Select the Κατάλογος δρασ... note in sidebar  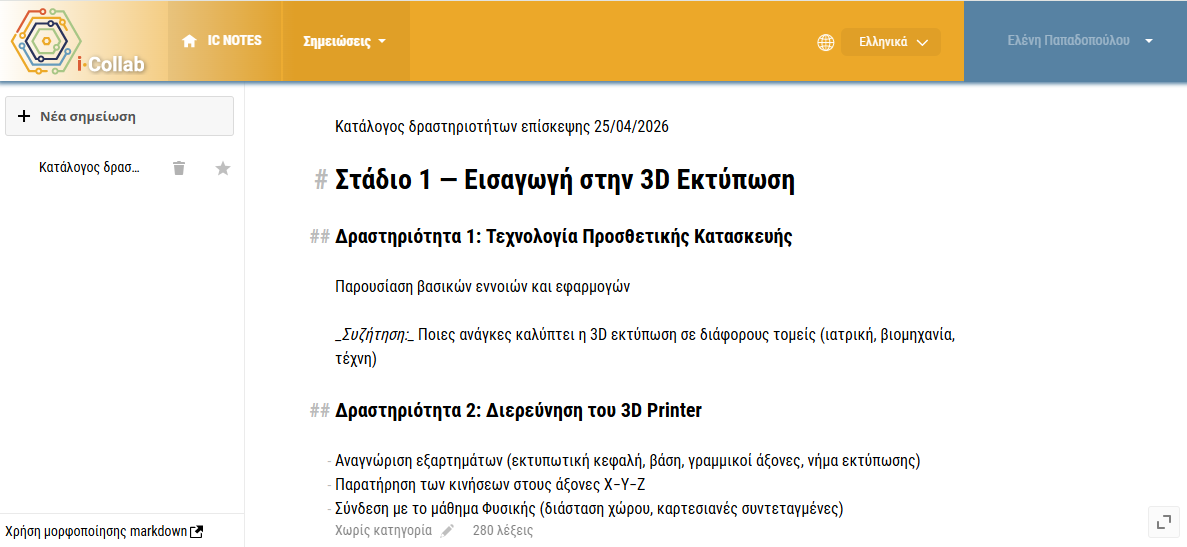tap(89, 168)
